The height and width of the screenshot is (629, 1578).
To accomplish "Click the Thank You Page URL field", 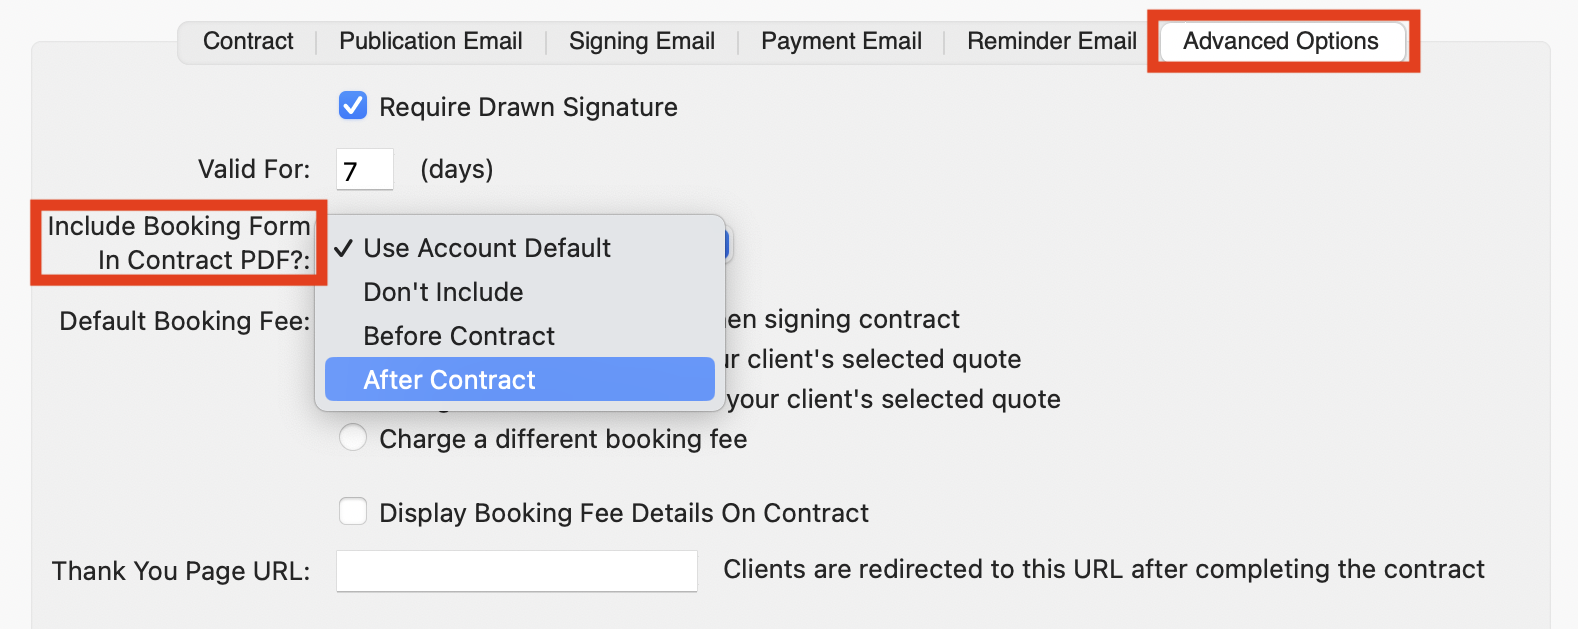I will tap(516, 570).
